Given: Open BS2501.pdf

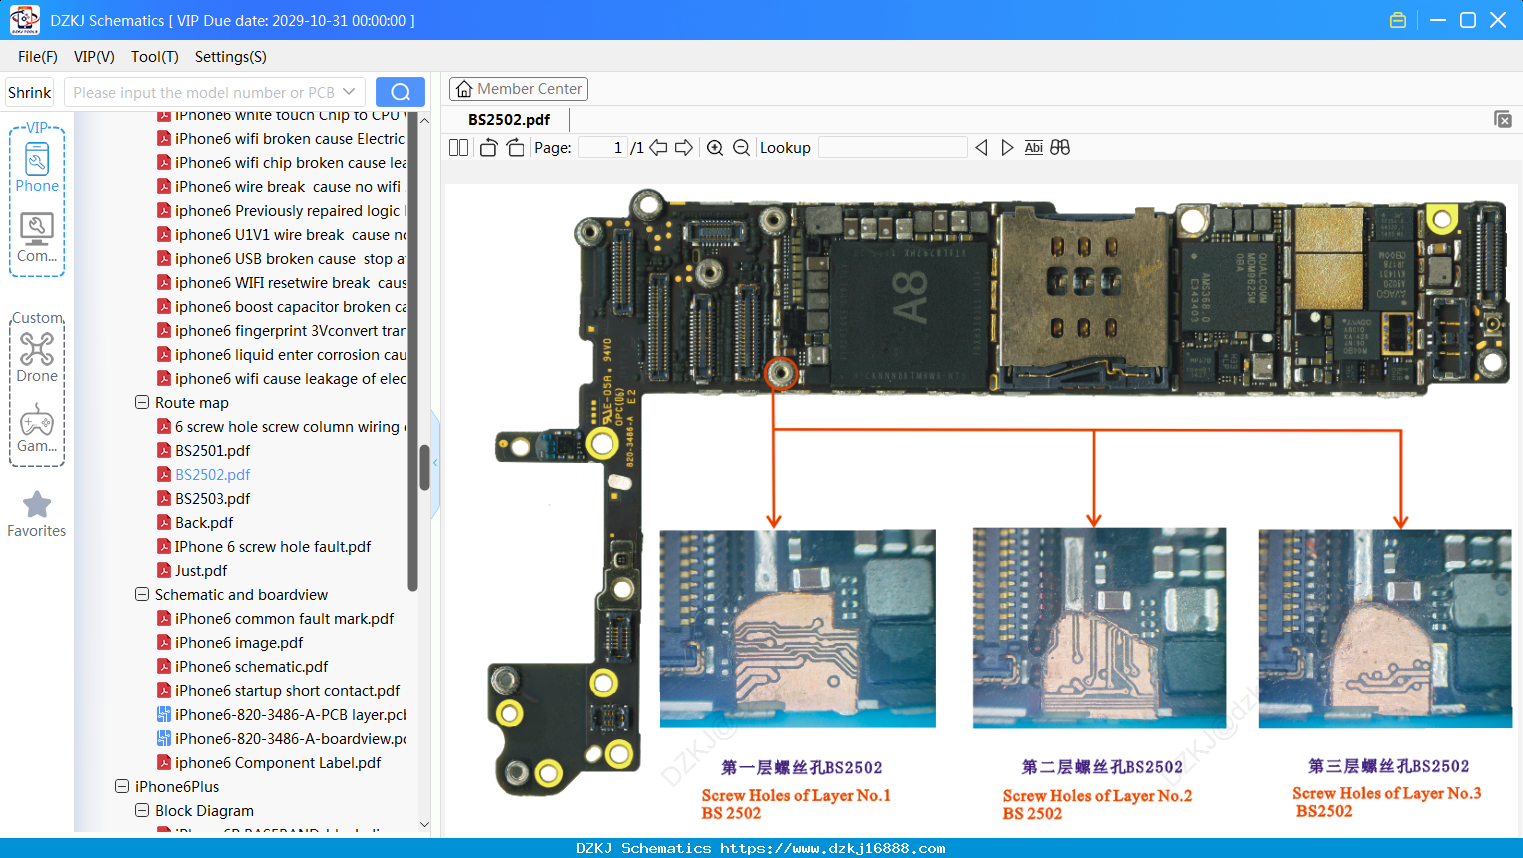Looking at the screenshot, I should point(212,450).
